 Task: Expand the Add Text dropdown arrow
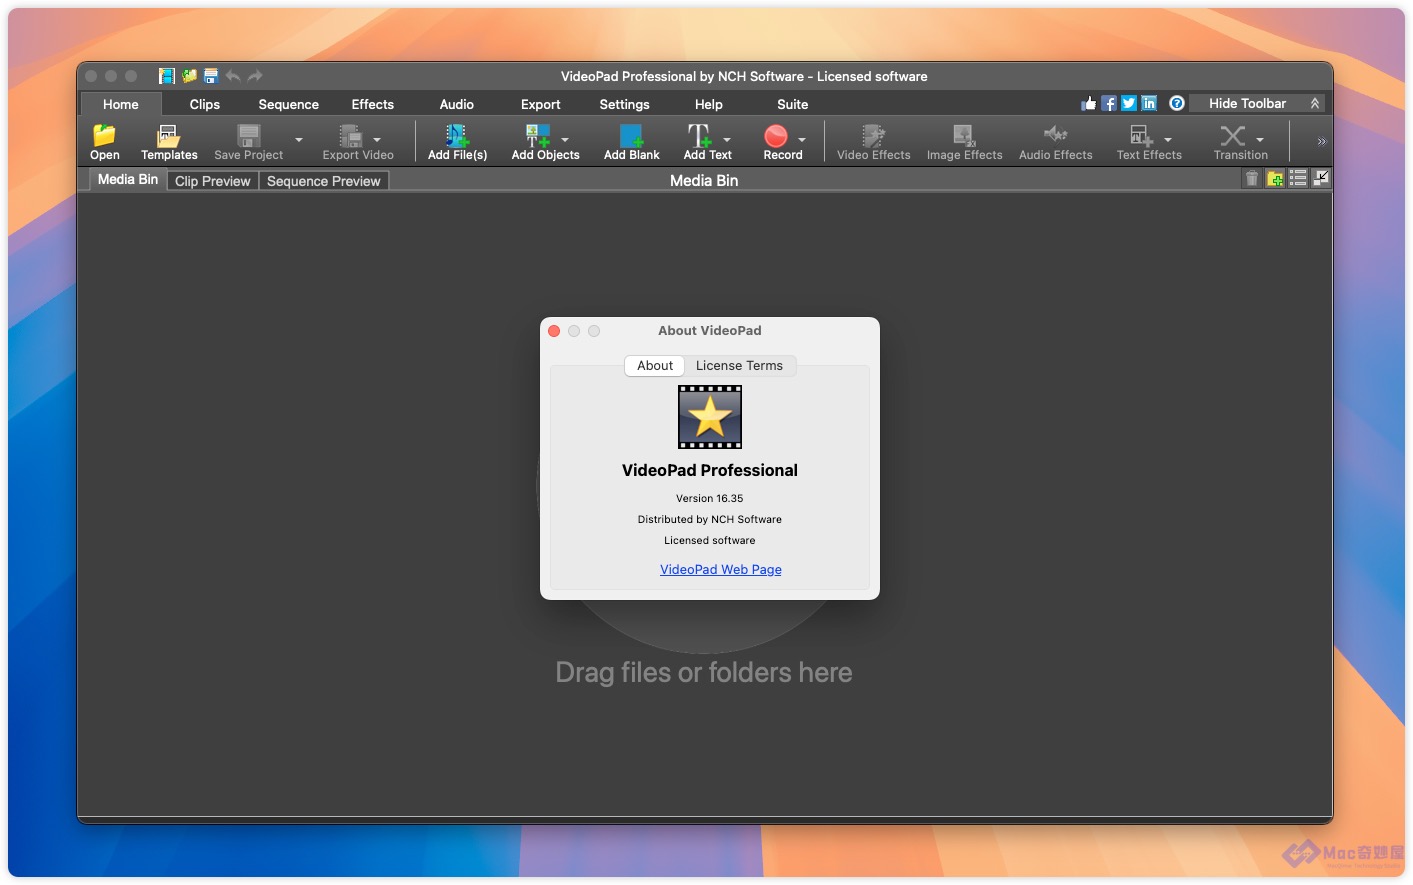coord(727,139)
